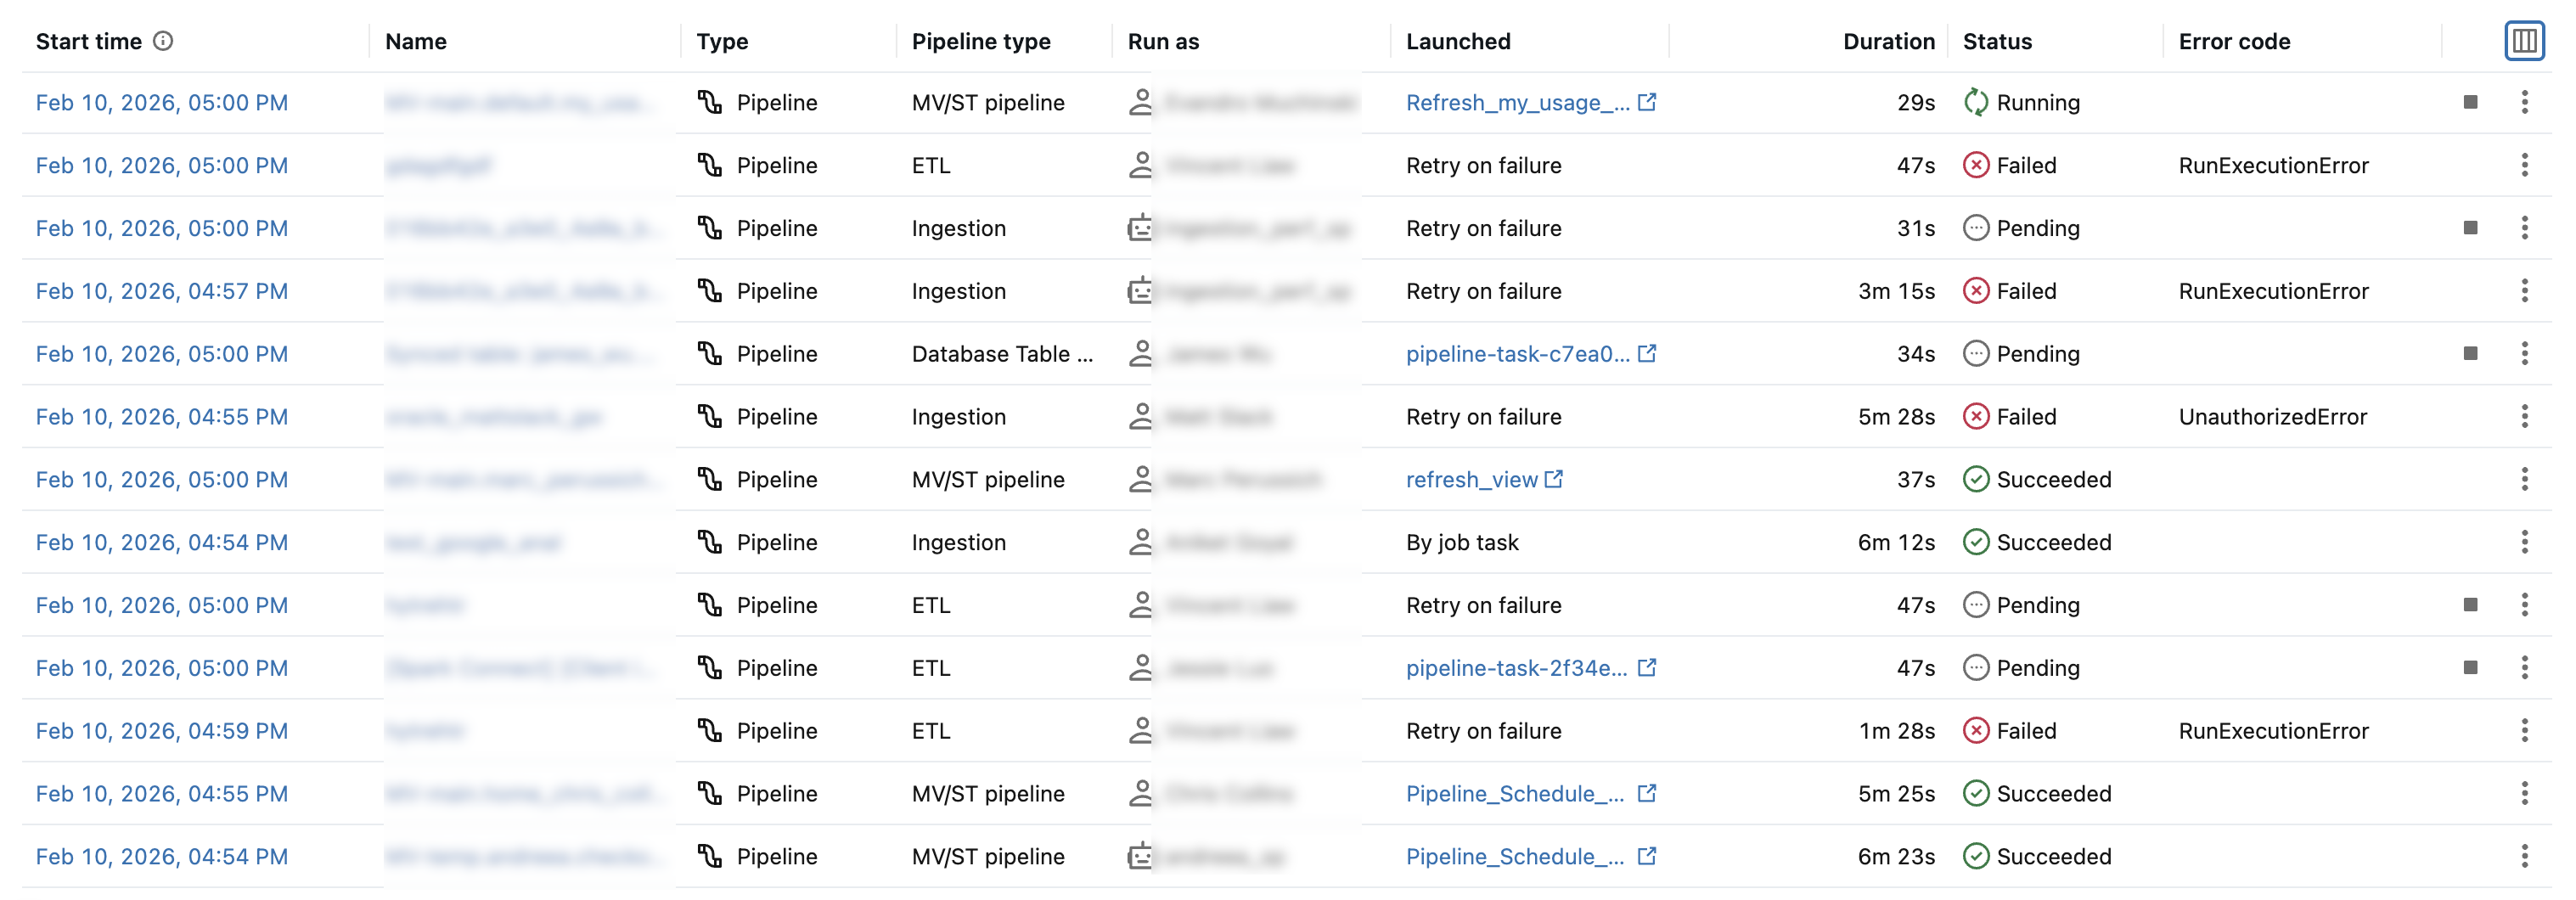Sort by the Duration column header
The image size is (2576, 900).
pyautogui.click(x=1888, y=41)
